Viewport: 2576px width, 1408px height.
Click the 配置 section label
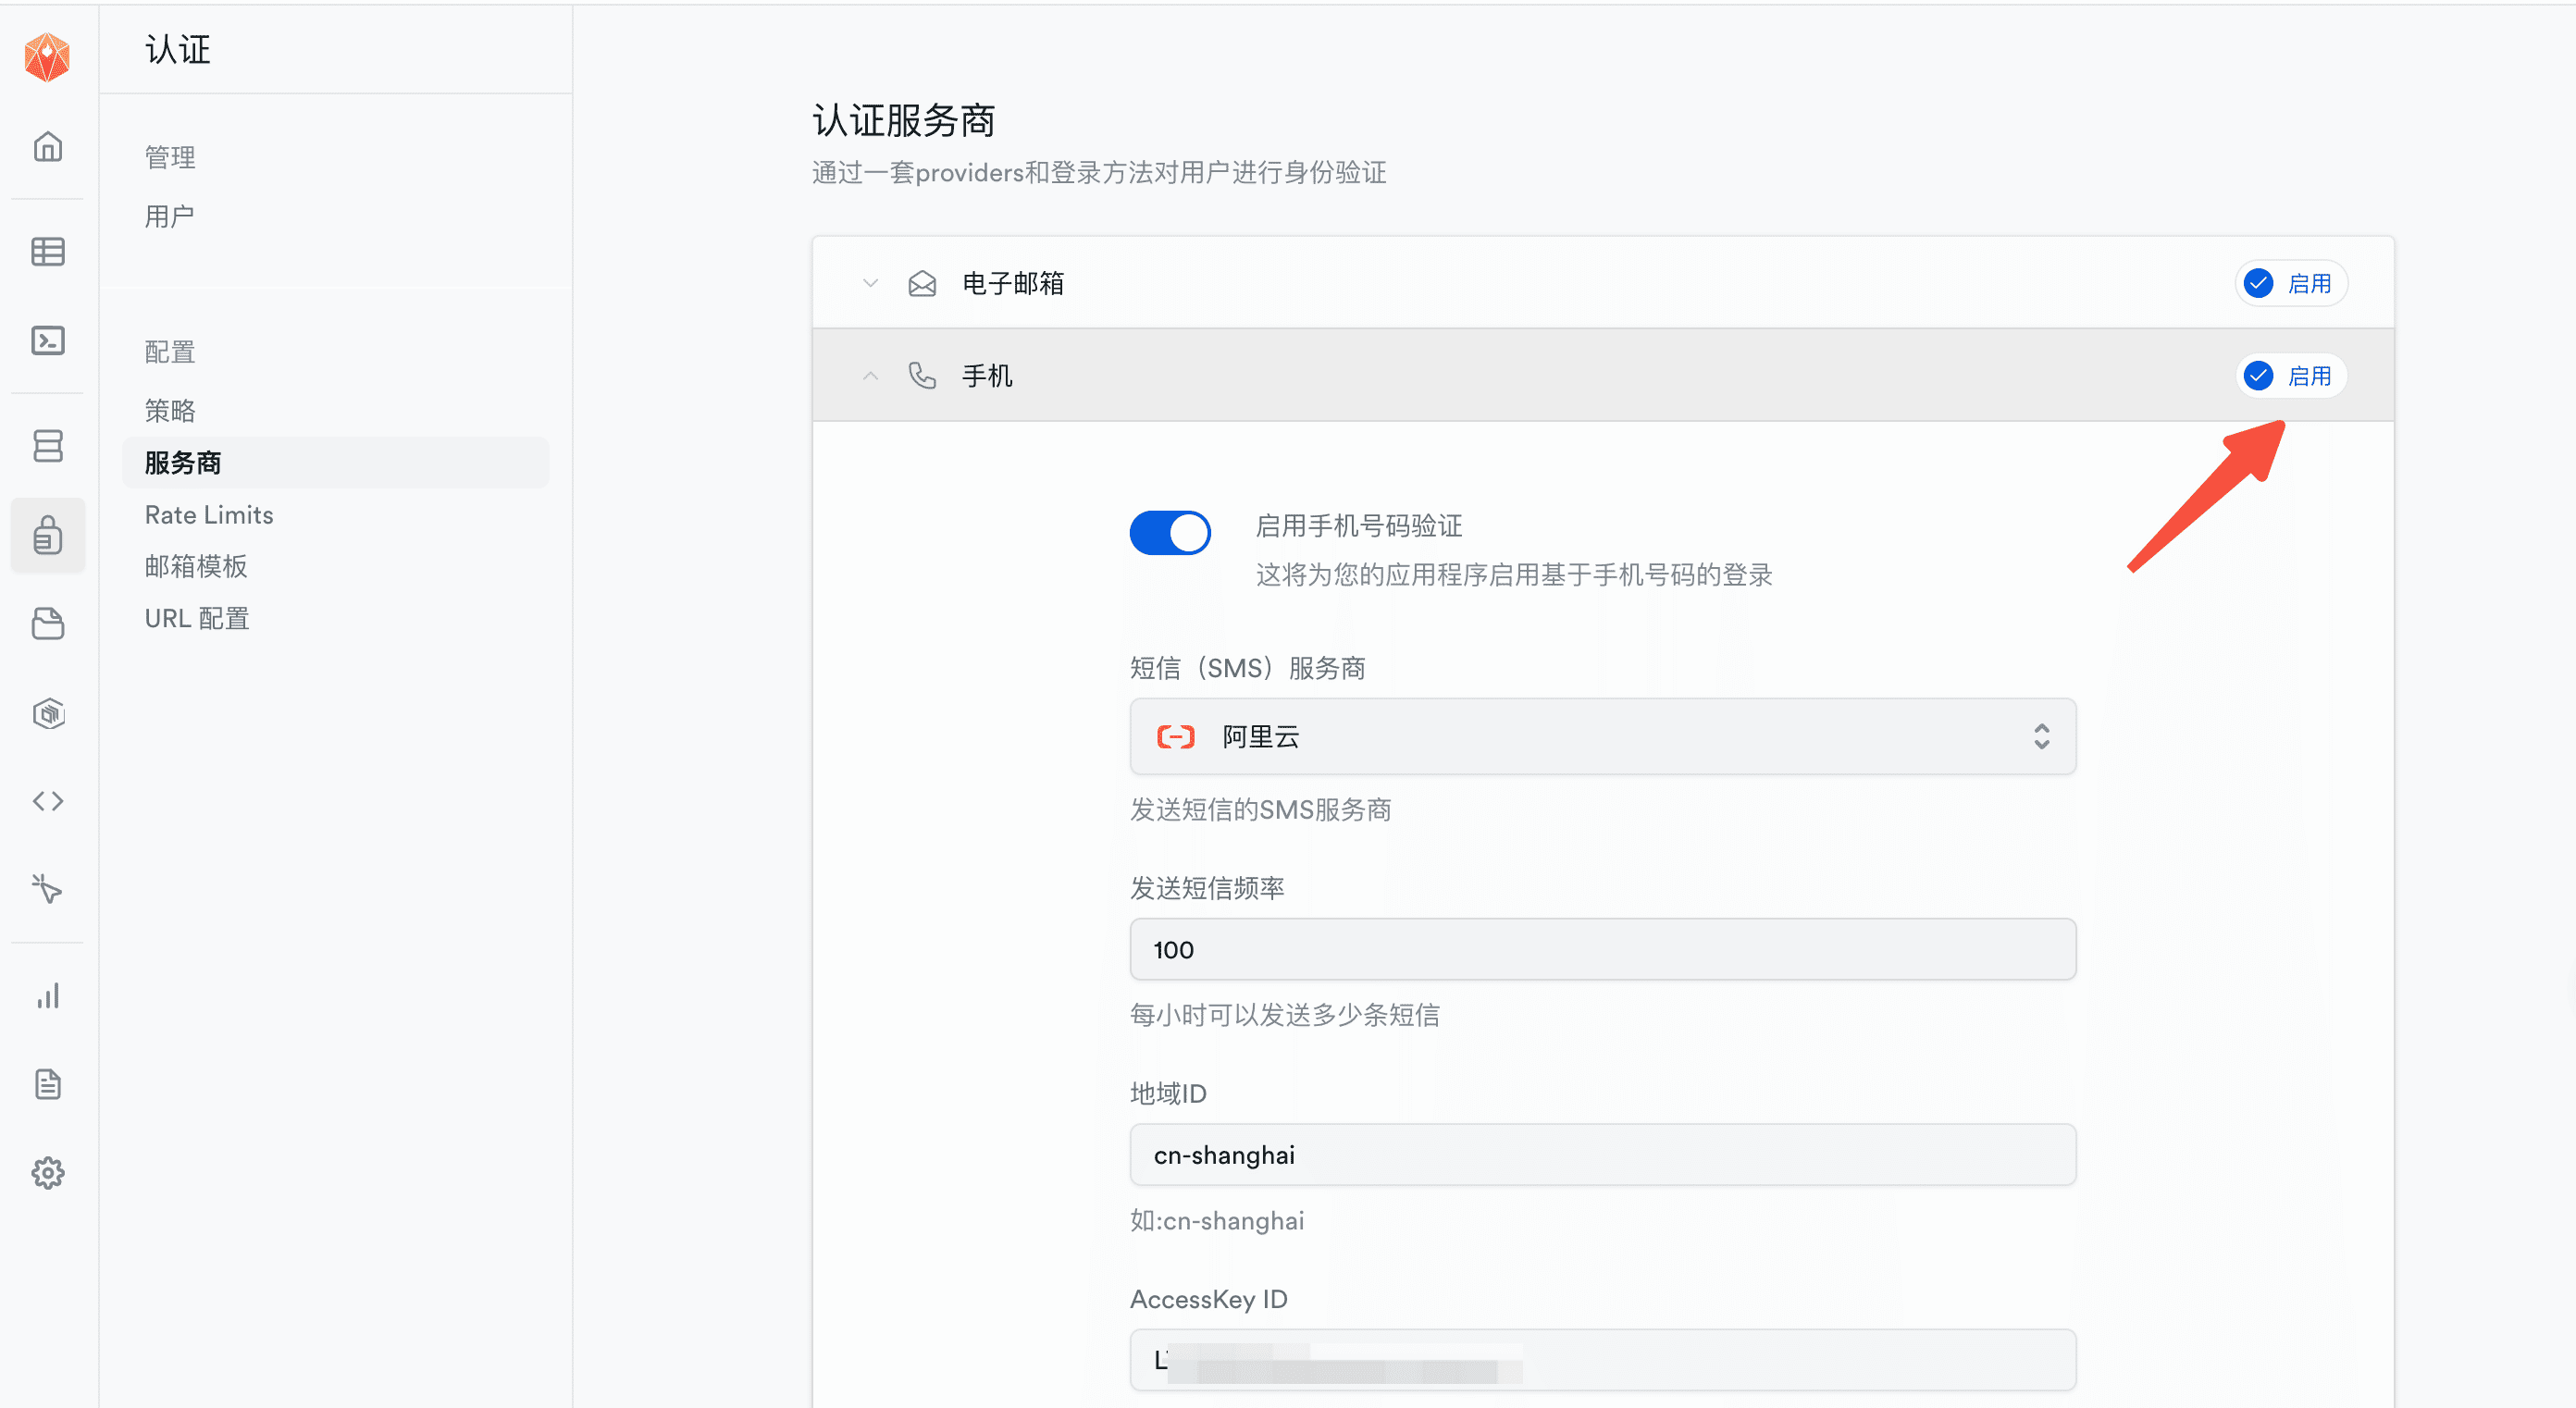(x=170, y=351)
